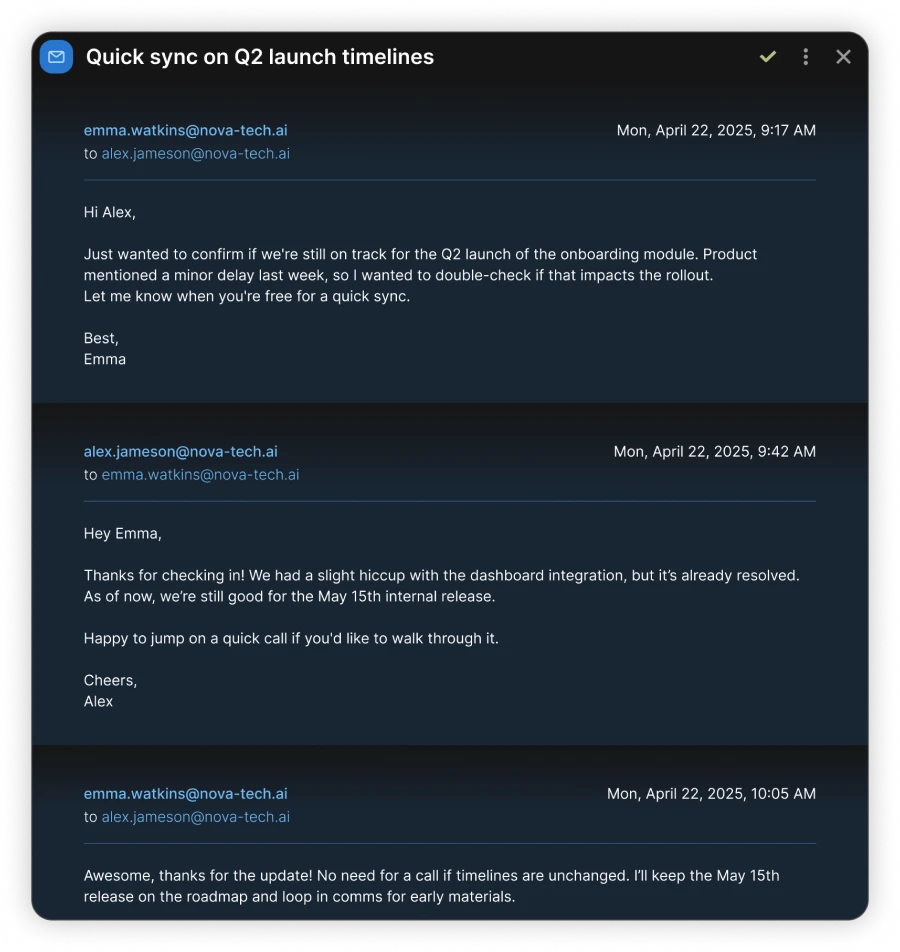
Task: Click the "Hi Alex," greeting line
Action: pos(110,212)
